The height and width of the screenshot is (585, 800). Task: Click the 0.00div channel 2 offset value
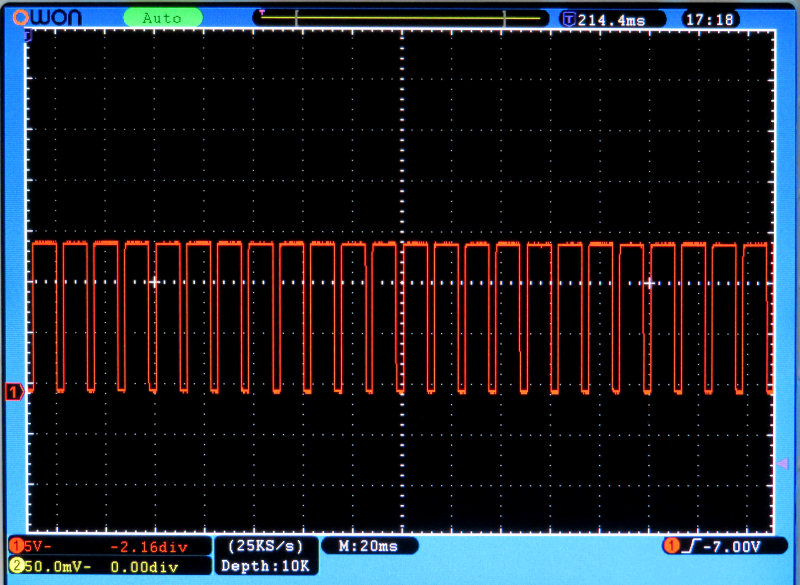144,567
